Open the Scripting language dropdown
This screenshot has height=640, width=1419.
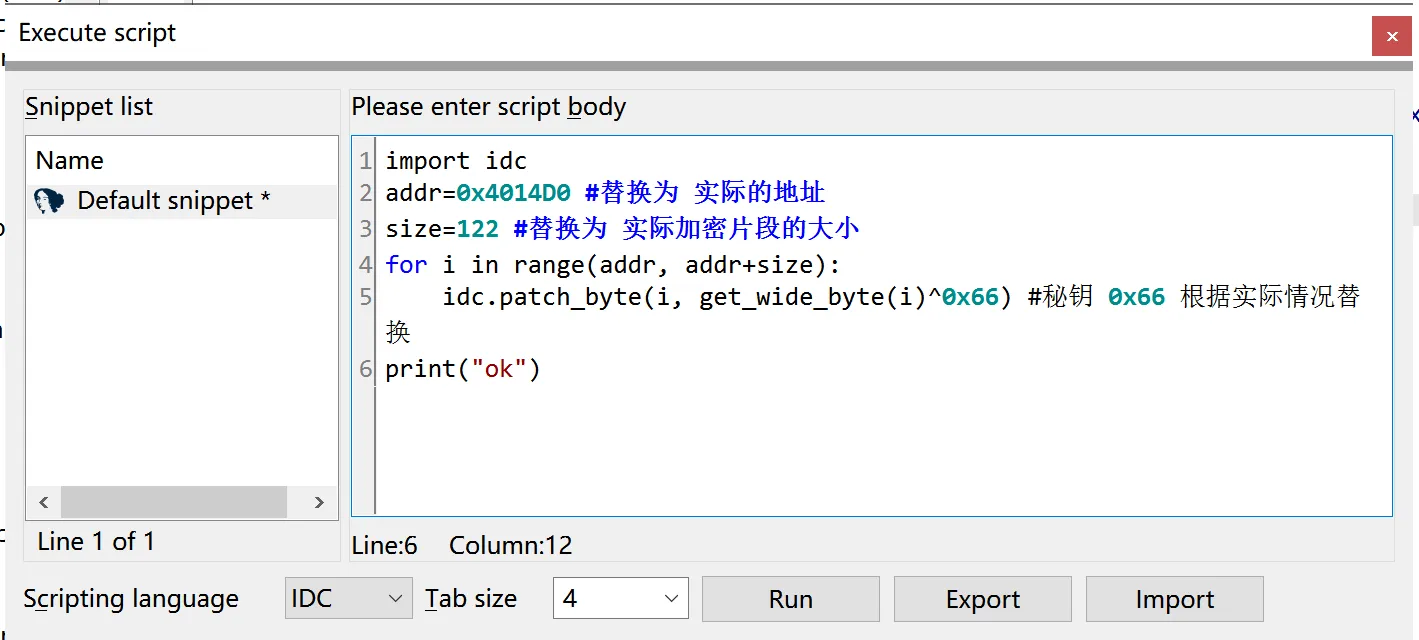tap(348, 599)
